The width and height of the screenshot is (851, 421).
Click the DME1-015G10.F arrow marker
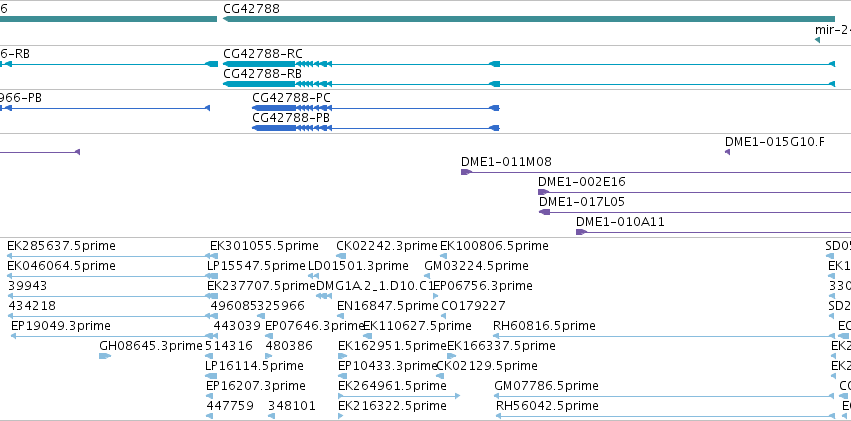click(x=728, y=152)
